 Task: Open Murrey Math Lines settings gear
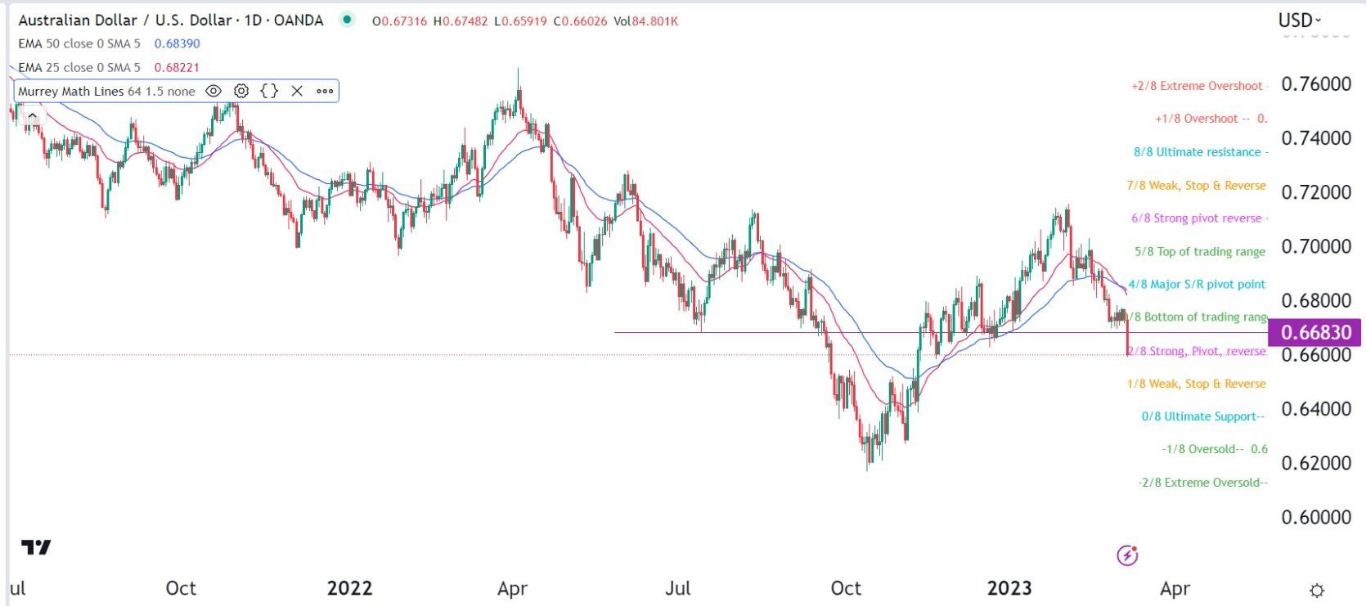point(241,91)
